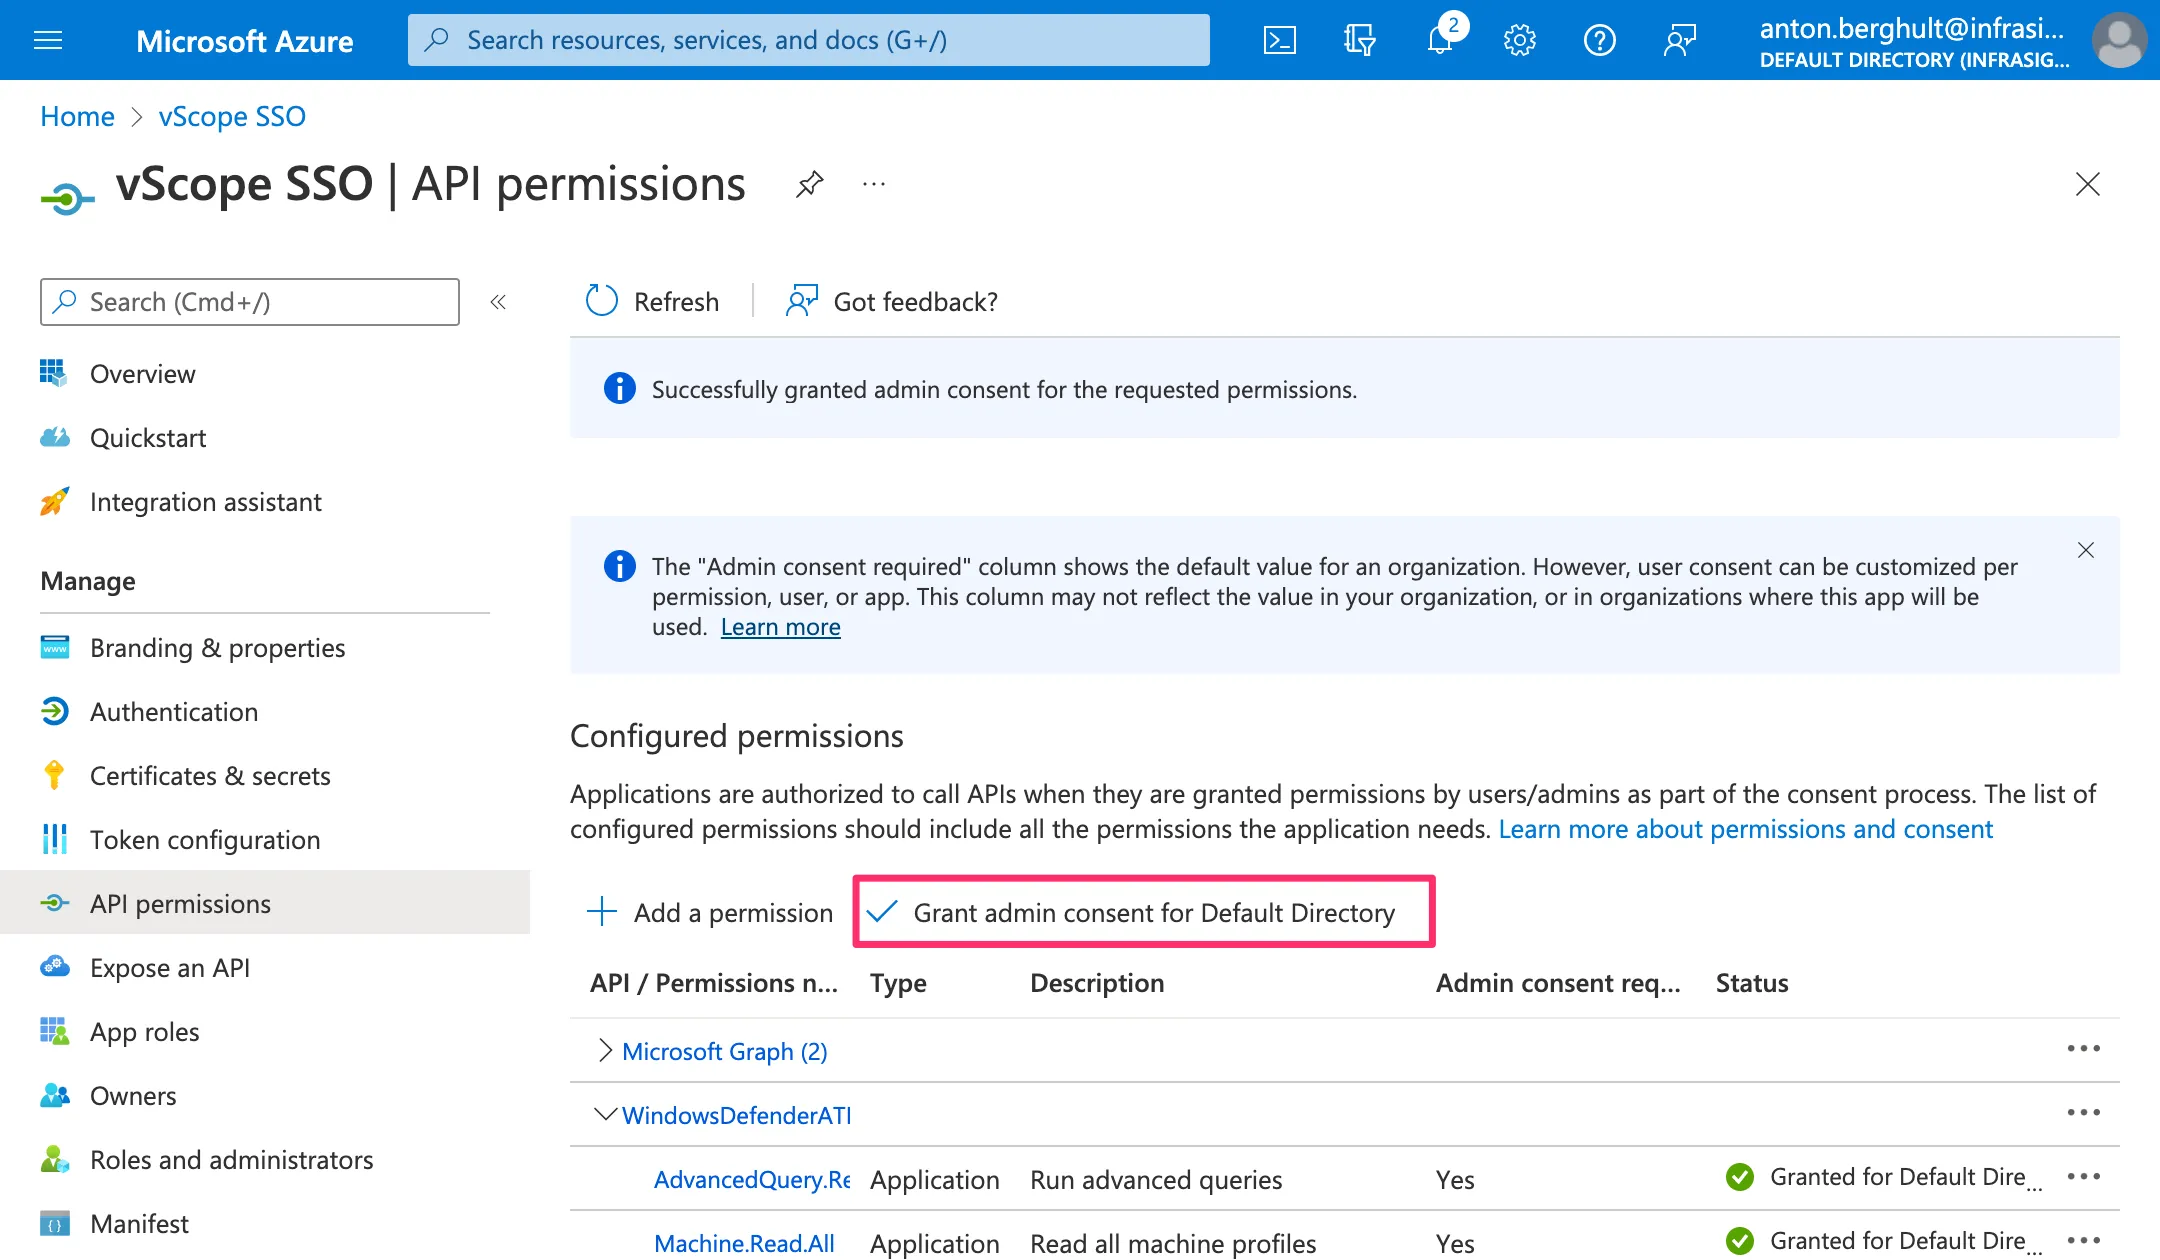Dismiss the Admin consent required info banner

(x=2085, y=550)
